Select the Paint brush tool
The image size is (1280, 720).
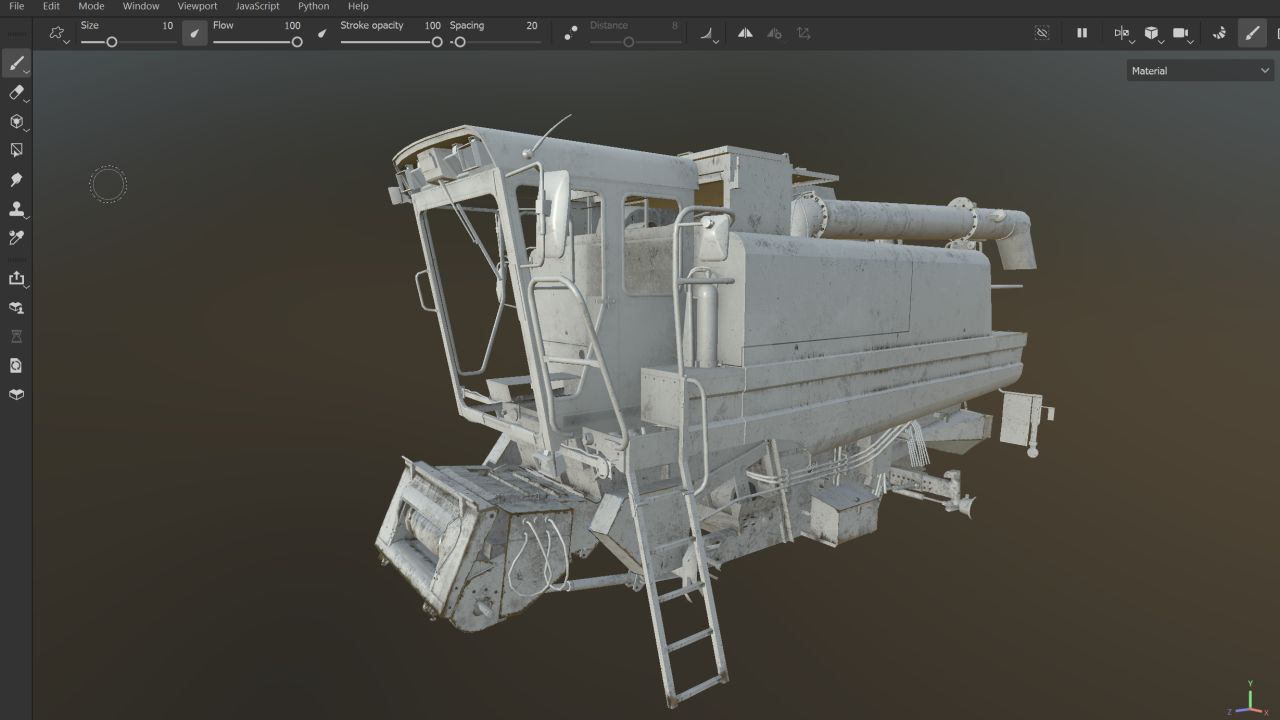point(16,64)
